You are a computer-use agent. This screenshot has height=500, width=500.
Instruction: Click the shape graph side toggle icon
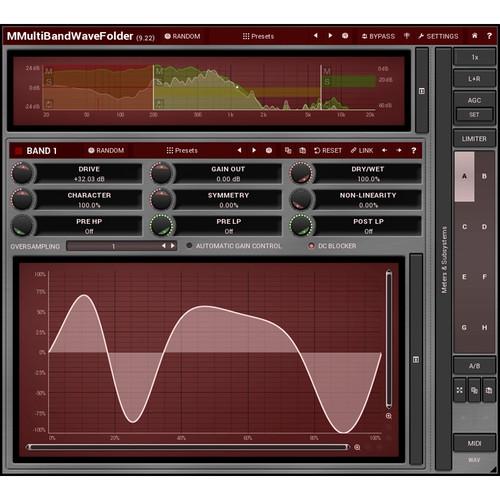pyautogui.click(x=416, y=359)
